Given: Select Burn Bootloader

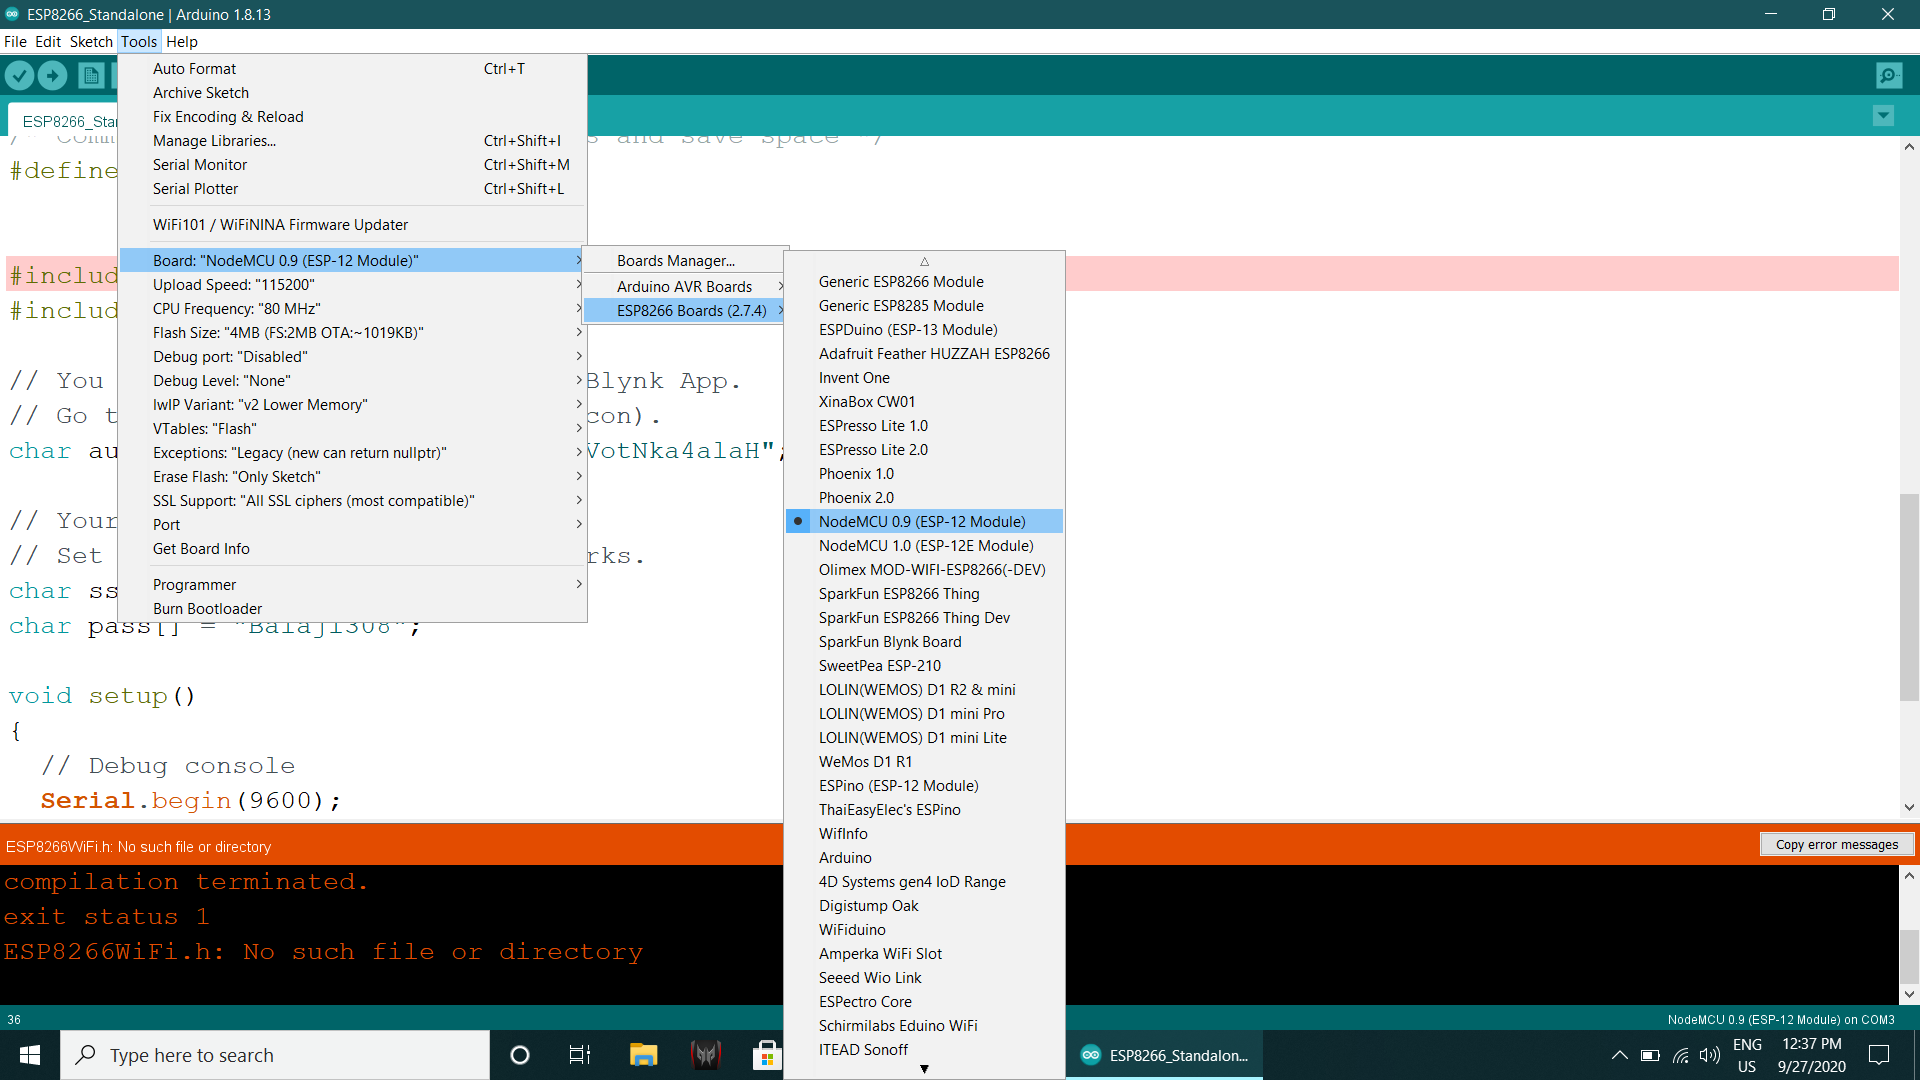Looking at the screenshot, I should click(x=352, y=609).
